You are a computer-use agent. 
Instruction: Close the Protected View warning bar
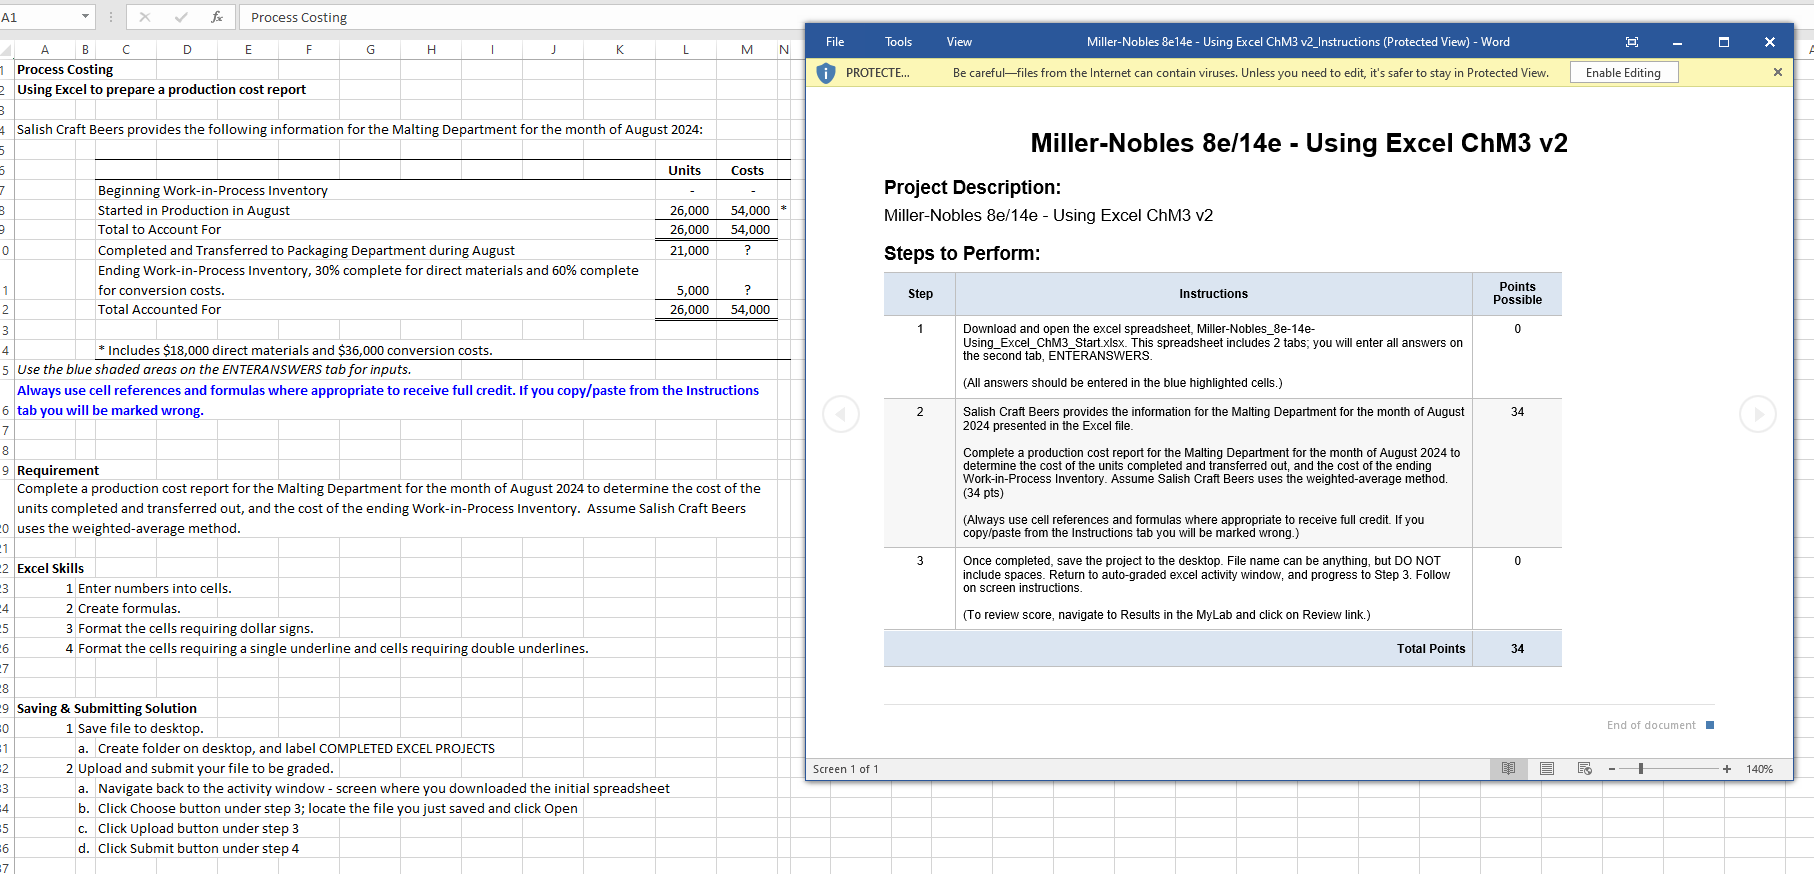pos(1778,72)
